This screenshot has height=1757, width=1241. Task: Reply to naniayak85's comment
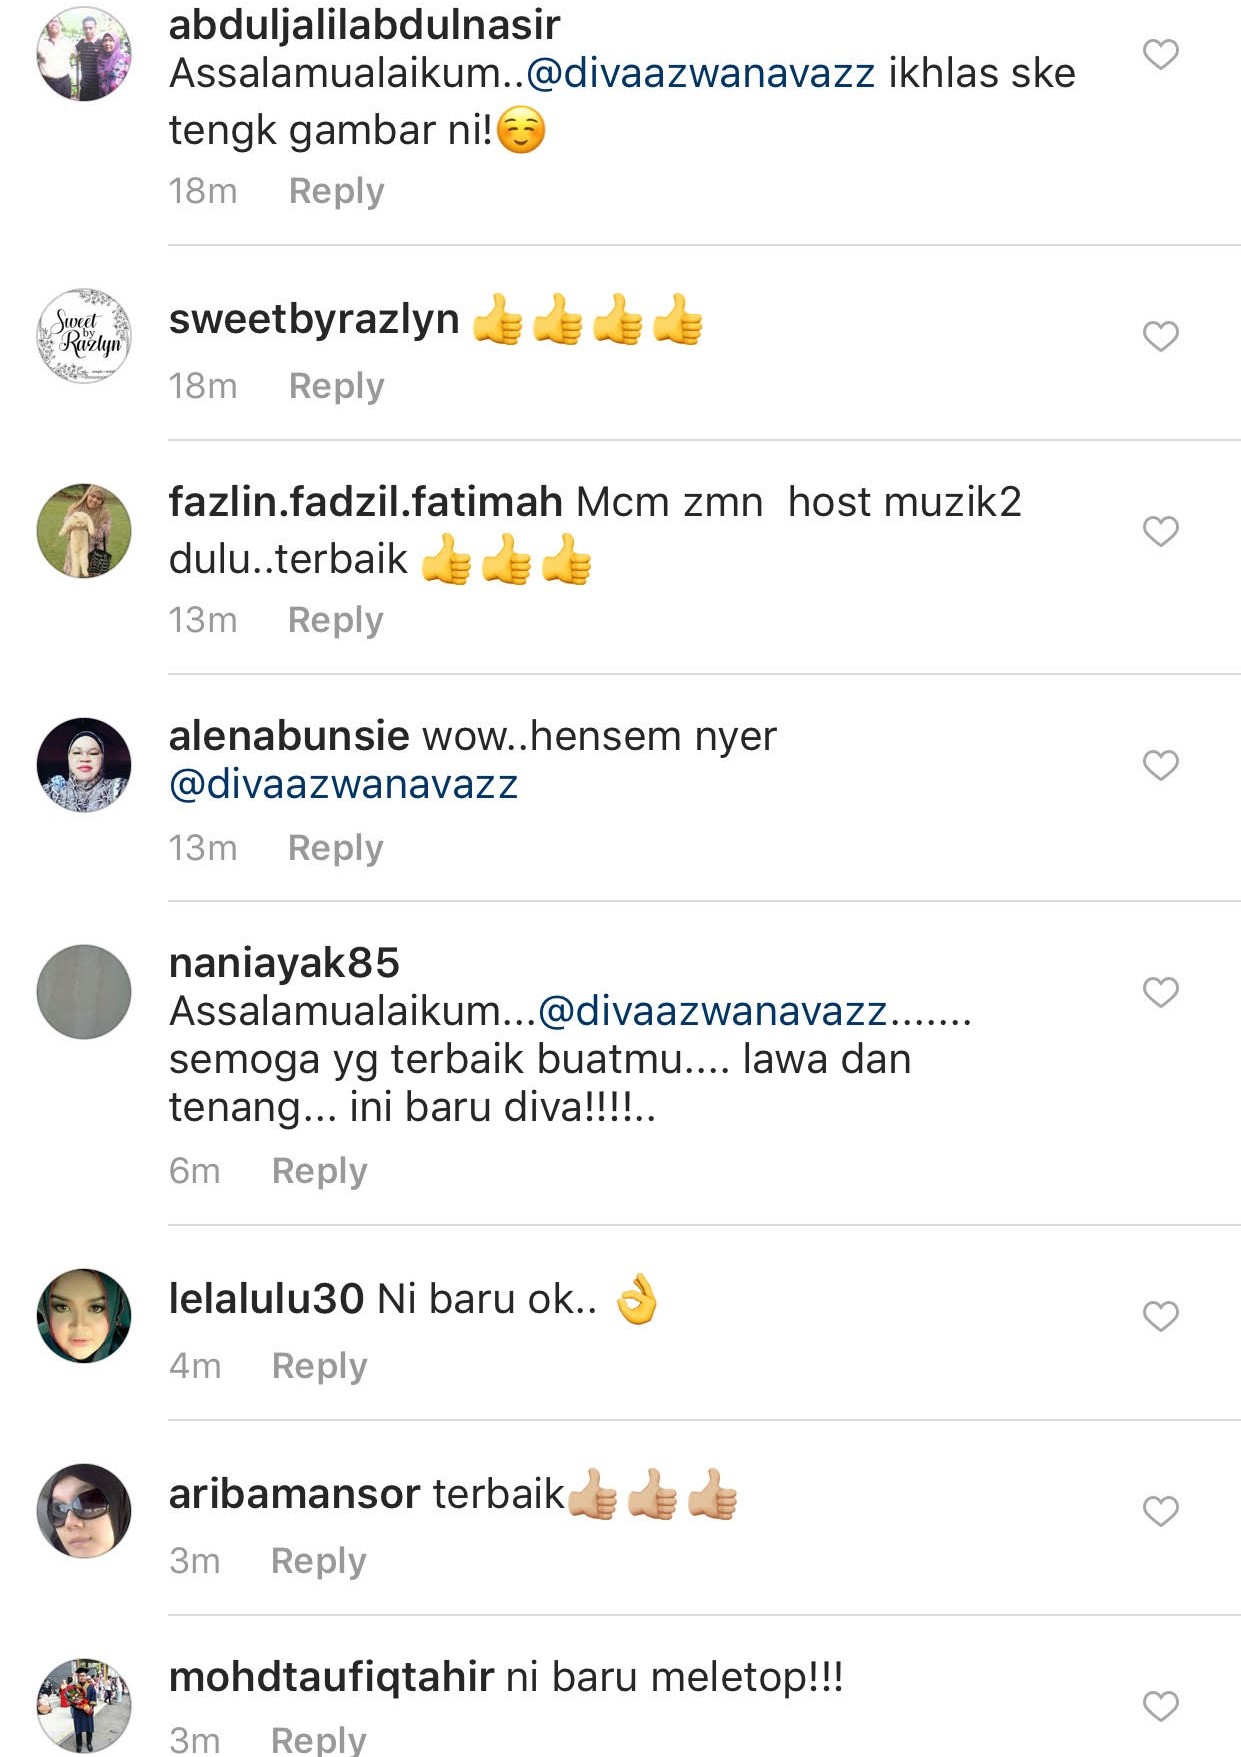(319, 1171)
